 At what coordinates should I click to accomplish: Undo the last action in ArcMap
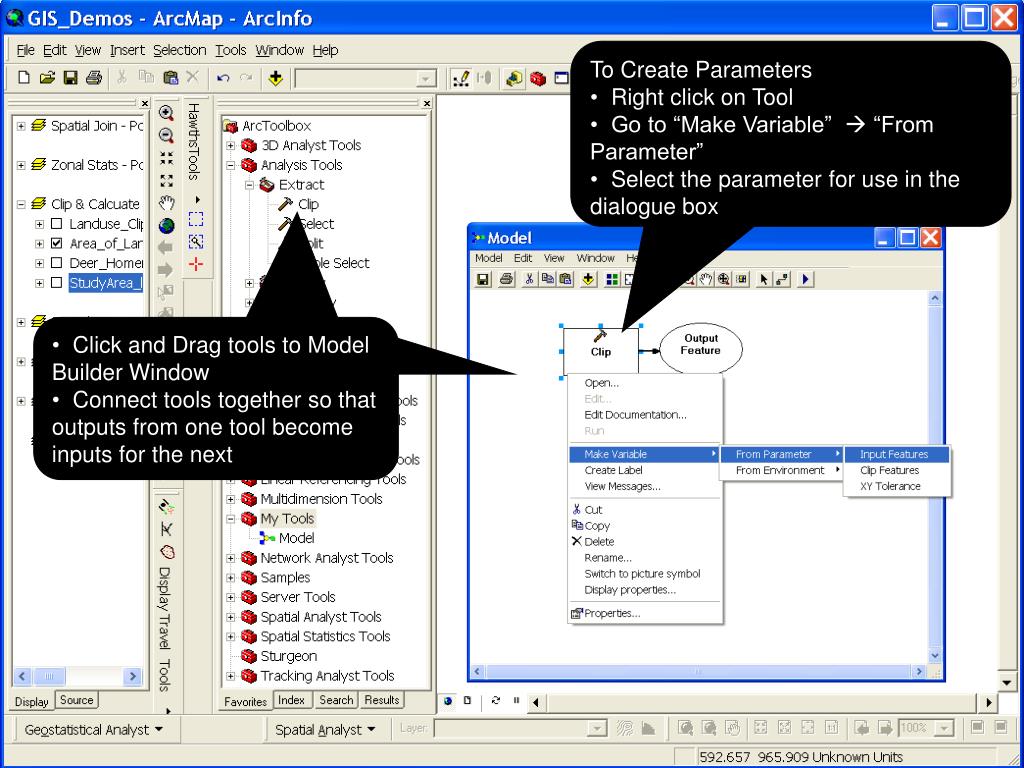pyautogui.click(x=223, y=78)
